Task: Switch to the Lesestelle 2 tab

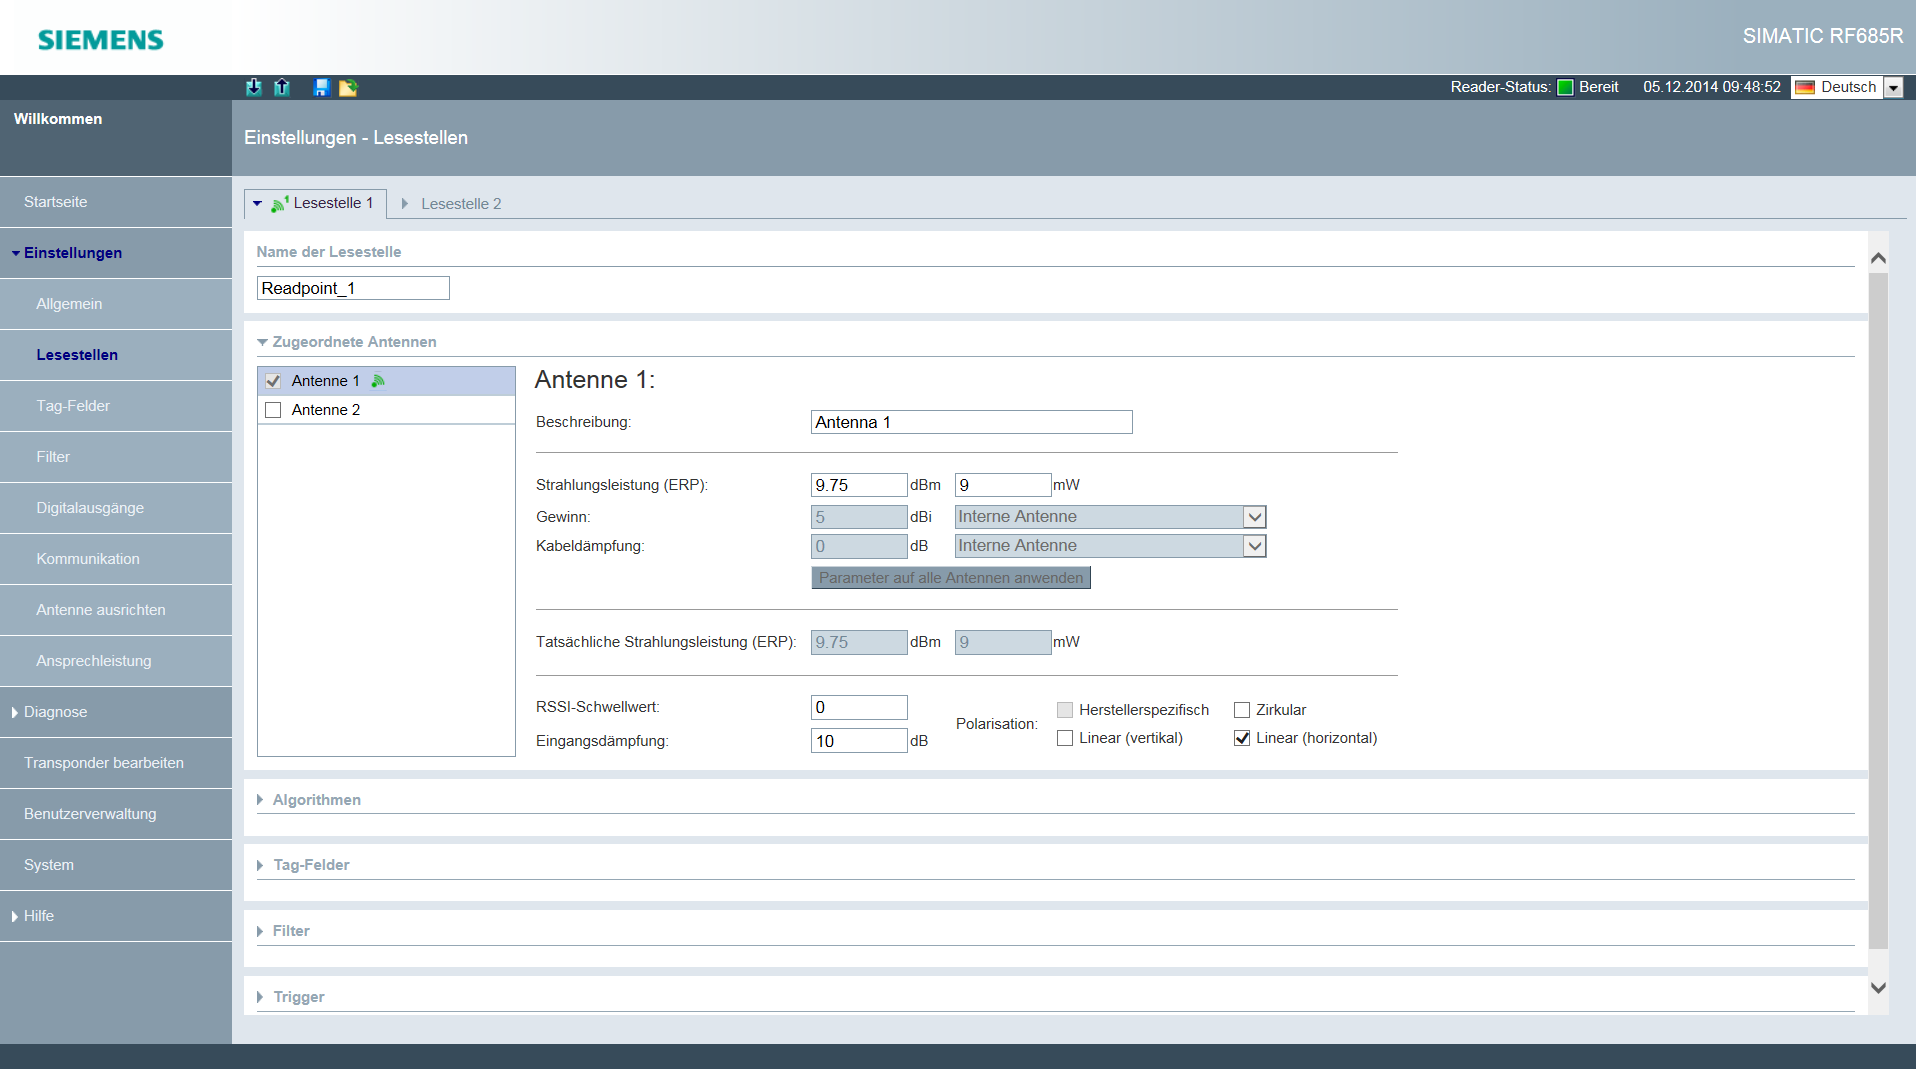Action: (x=452, y=204)
